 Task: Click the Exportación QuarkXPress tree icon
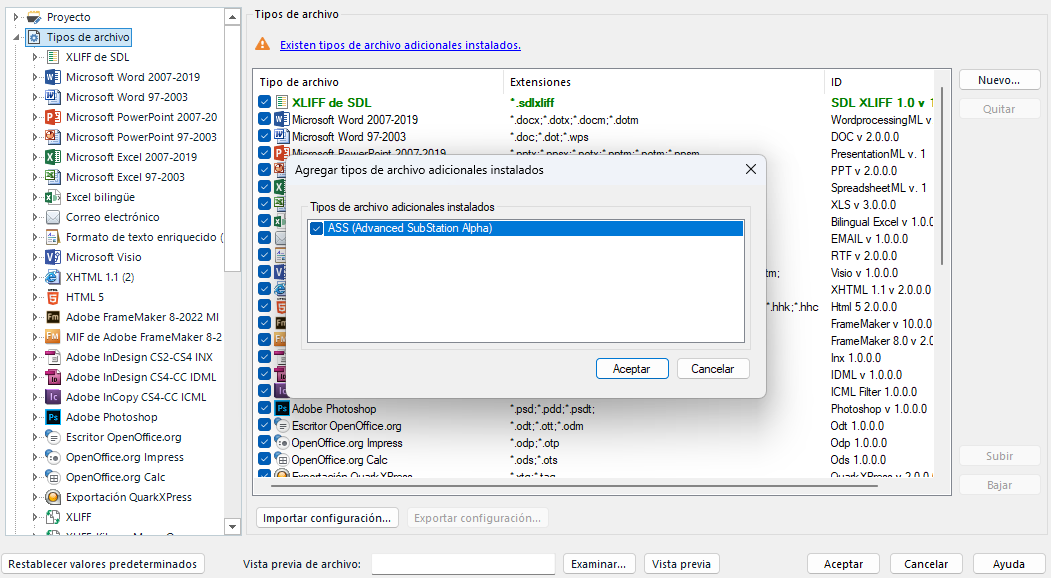click(53, 498)
